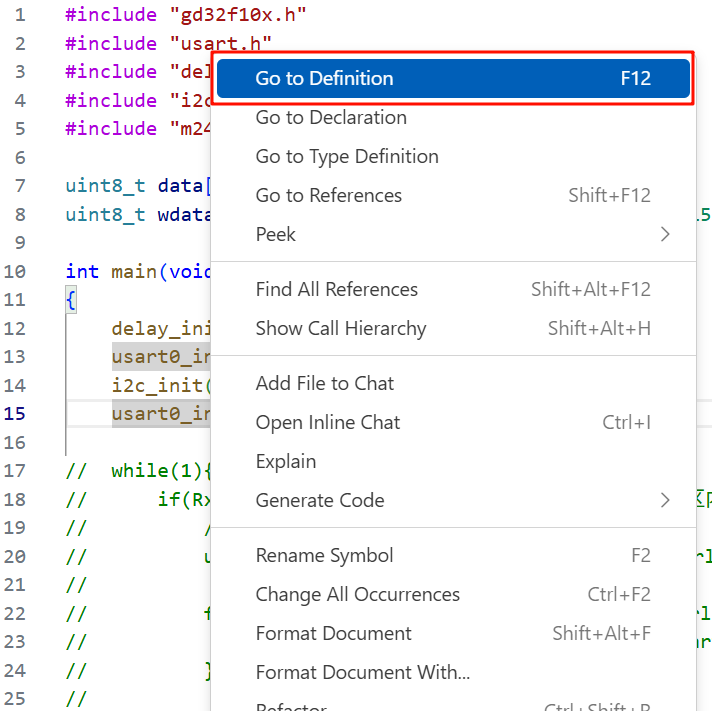
Task: Open the Generate Code submenu
Action: (x=453, y=501)
